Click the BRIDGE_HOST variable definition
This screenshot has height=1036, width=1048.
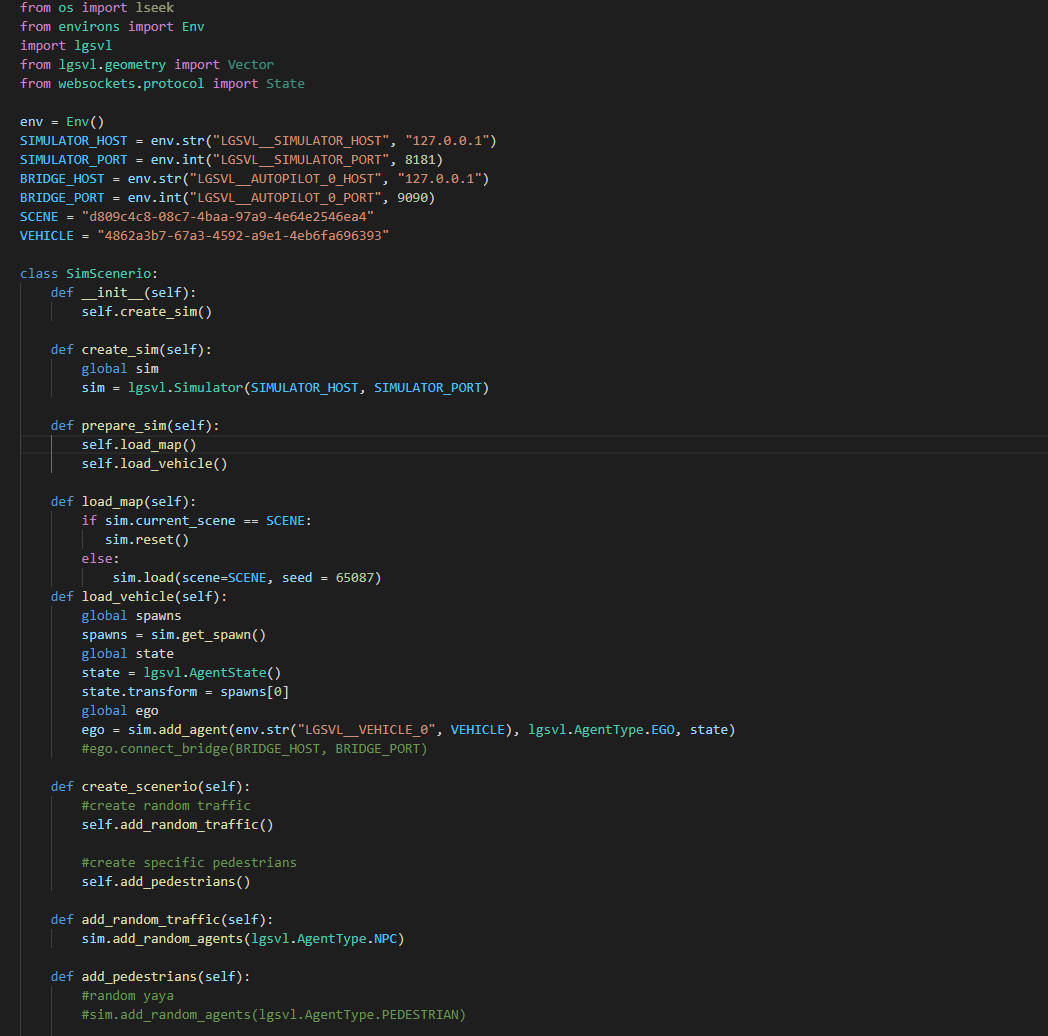(62, 178)
